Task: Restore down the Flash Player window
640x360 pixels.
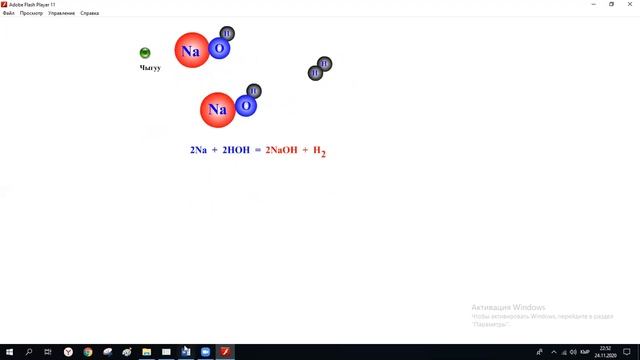Action: pos(611,4)
